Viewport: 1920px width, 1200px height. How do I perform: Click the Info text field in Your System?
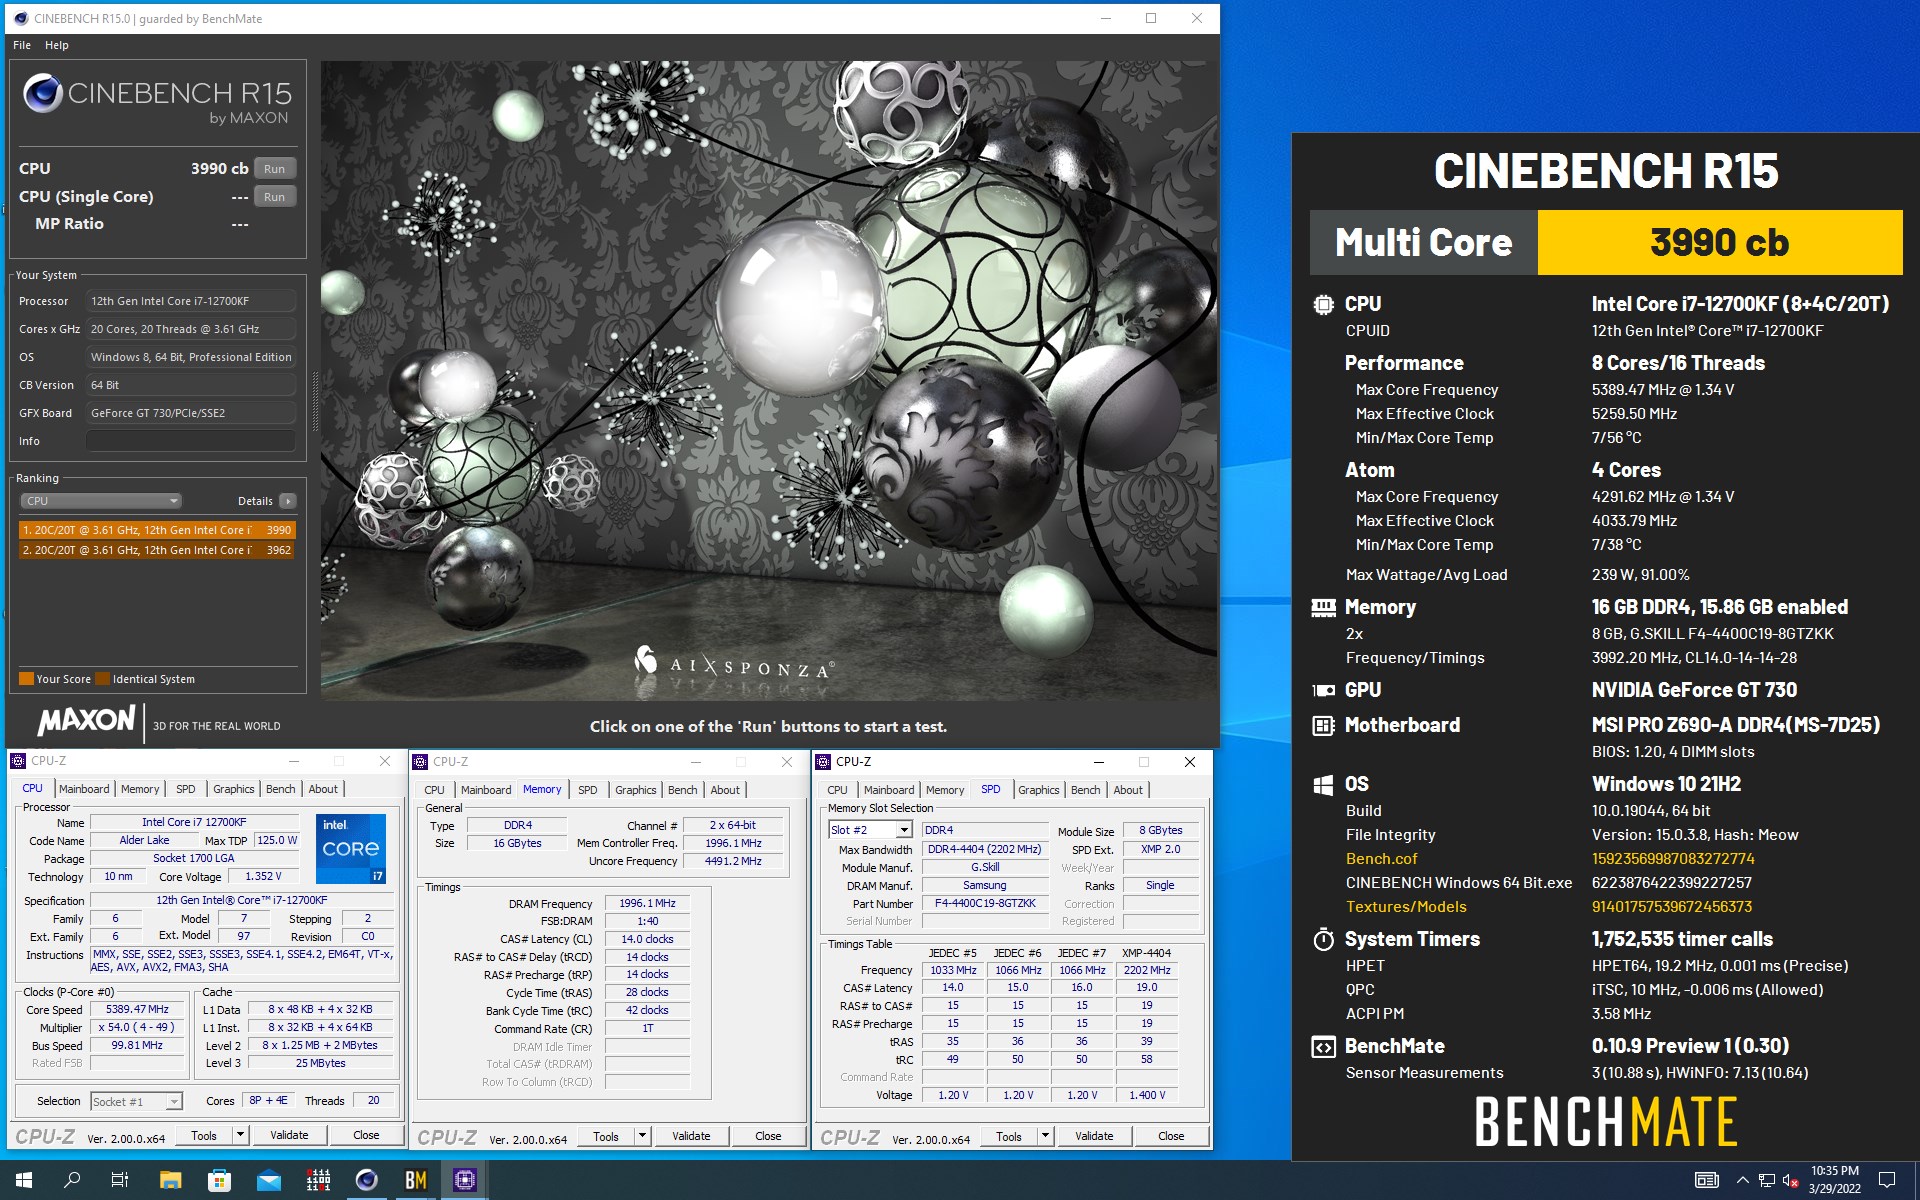(190, 441)
